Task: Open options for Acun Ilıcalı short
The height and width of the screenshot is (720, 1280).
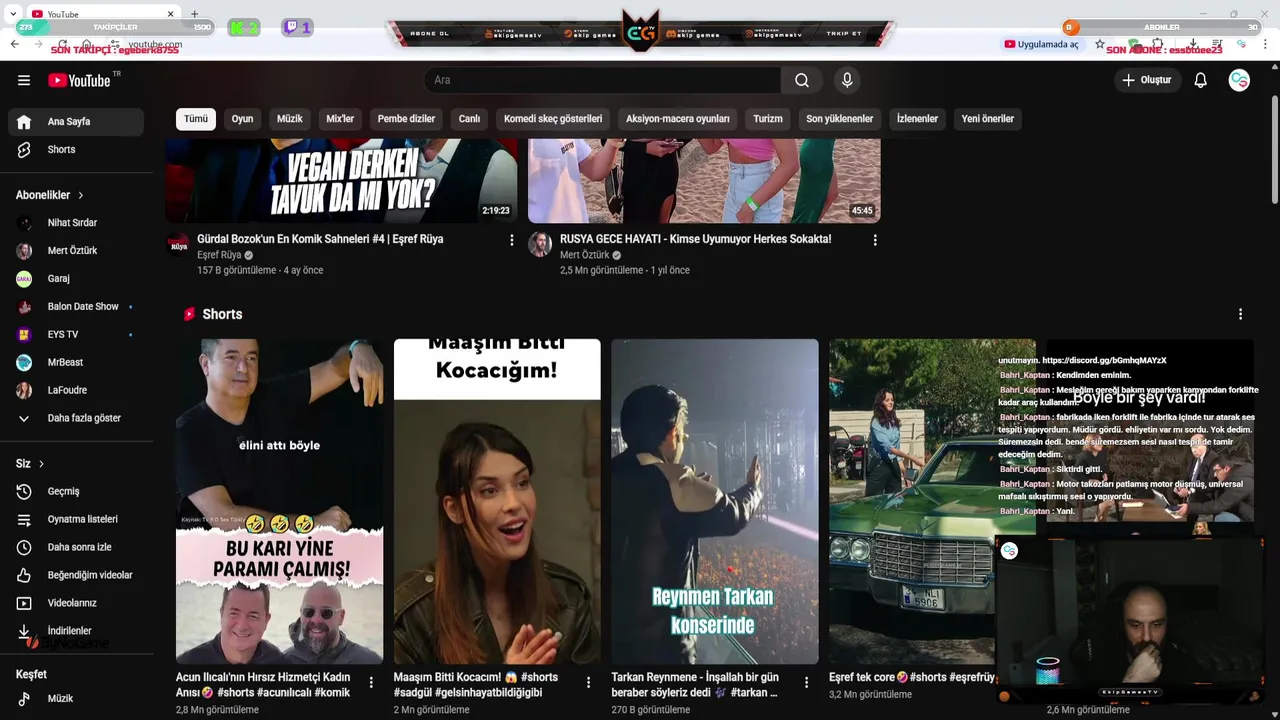Action: pos(371,682)
